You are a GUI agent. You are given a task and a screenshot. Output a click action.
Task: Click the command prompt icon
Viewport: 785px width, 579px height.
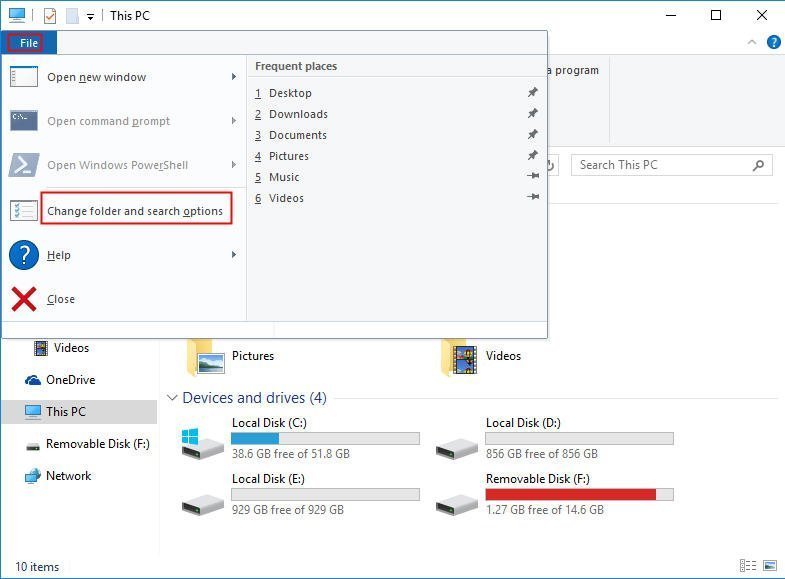coord(24,121)
